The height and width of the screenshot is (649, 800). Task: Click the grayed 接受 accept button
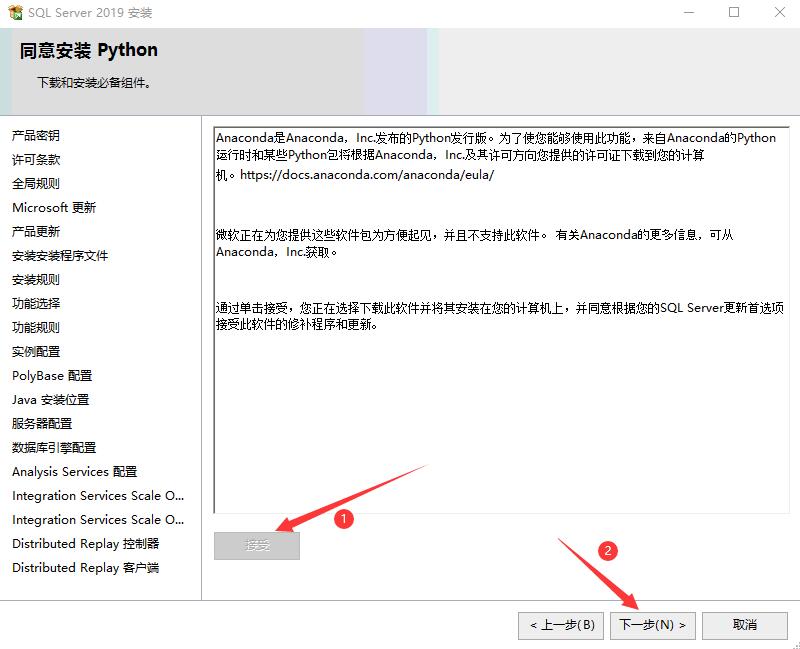257,545
